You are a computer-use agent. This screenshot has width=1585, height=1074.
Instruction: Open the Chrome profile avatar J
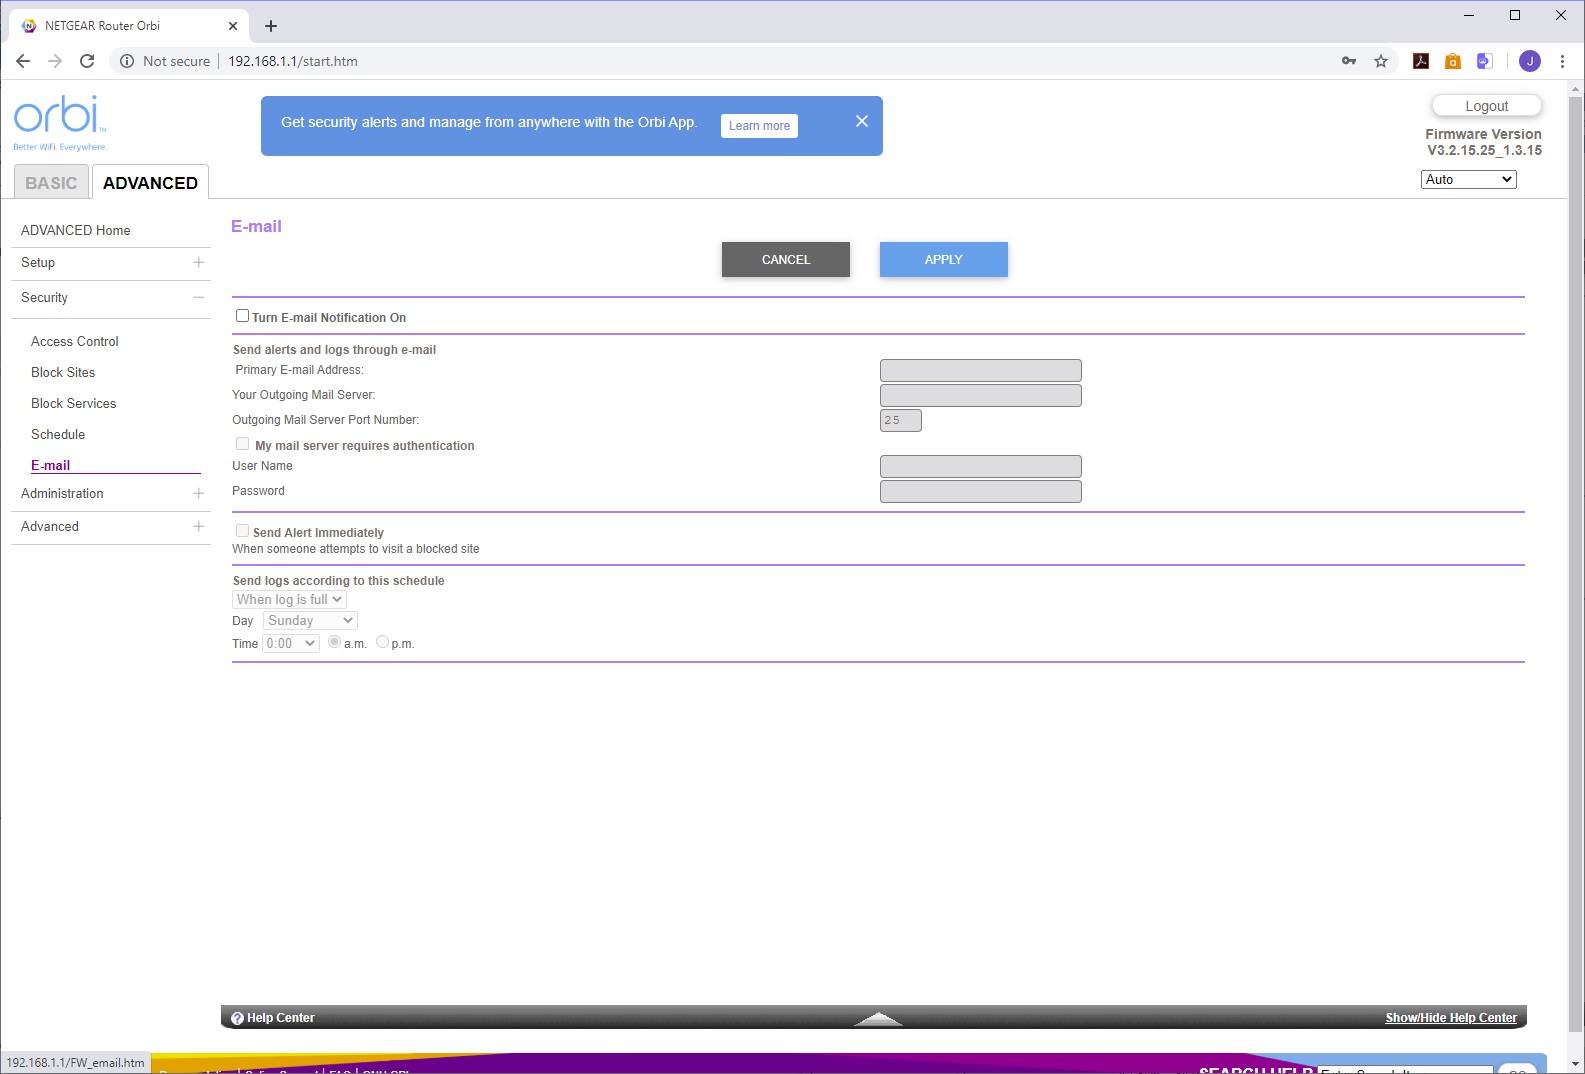(1530, 61)
